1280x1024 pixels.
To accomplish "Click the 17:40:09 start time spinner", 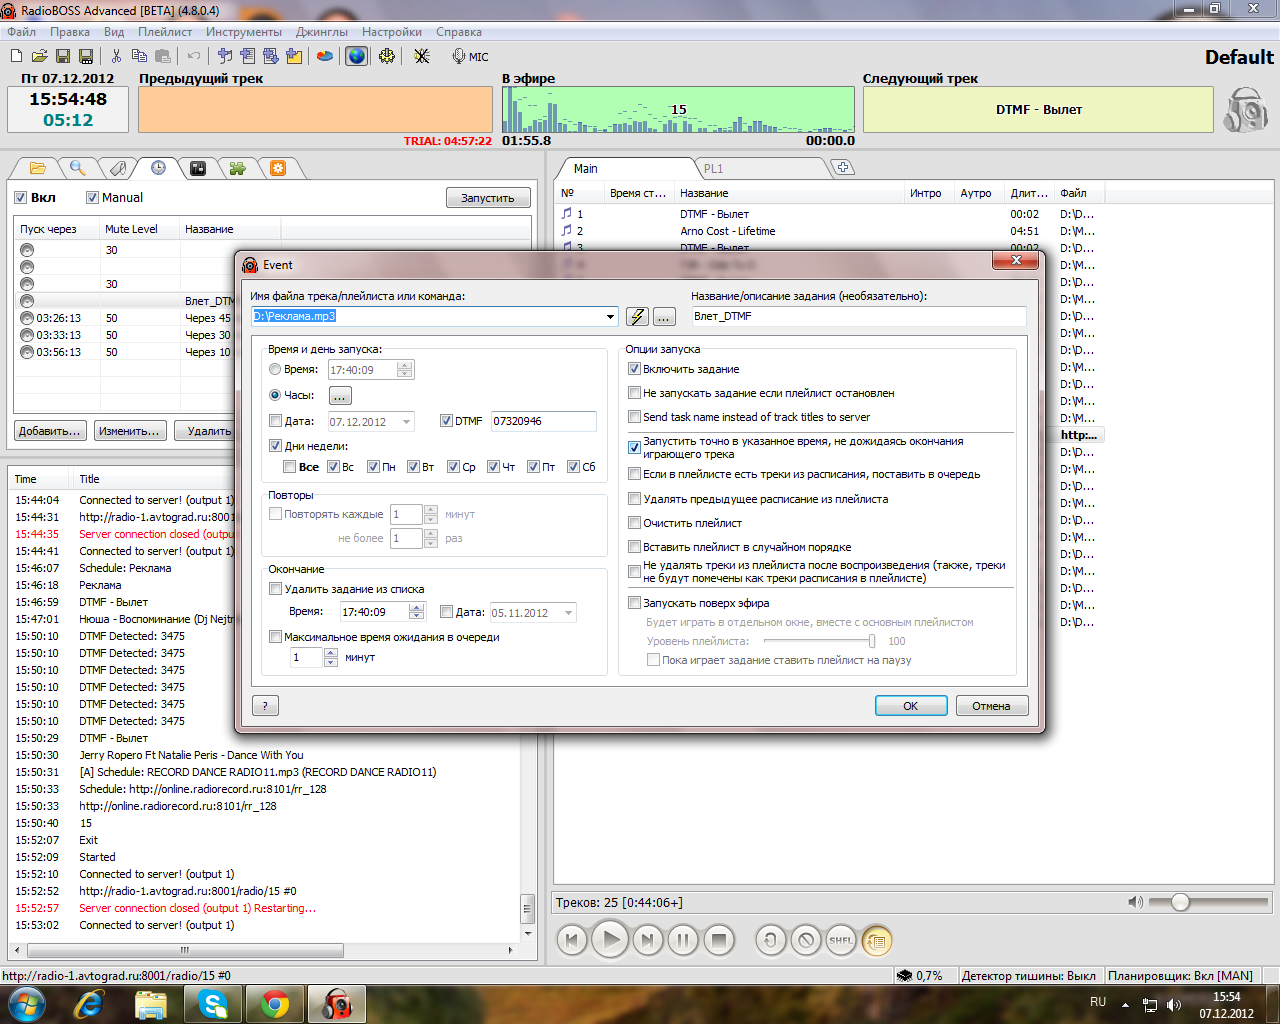I will click(x=404, y=369).
